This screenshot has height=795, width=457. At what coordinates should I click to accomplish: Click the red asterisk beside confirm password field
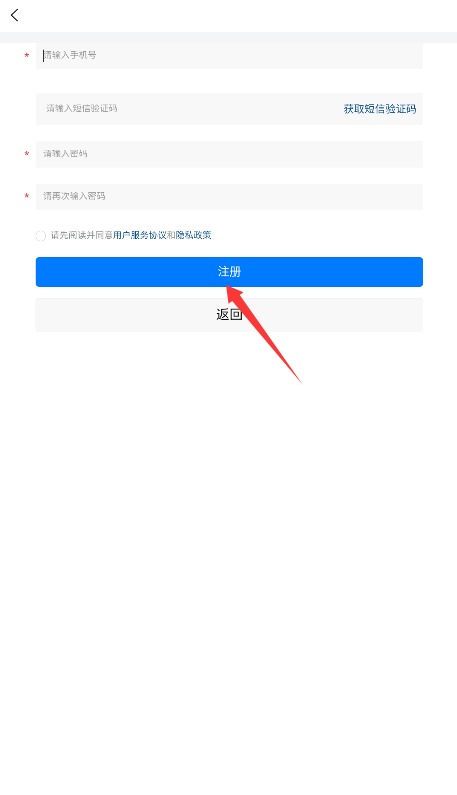click(x=26, y=197)
